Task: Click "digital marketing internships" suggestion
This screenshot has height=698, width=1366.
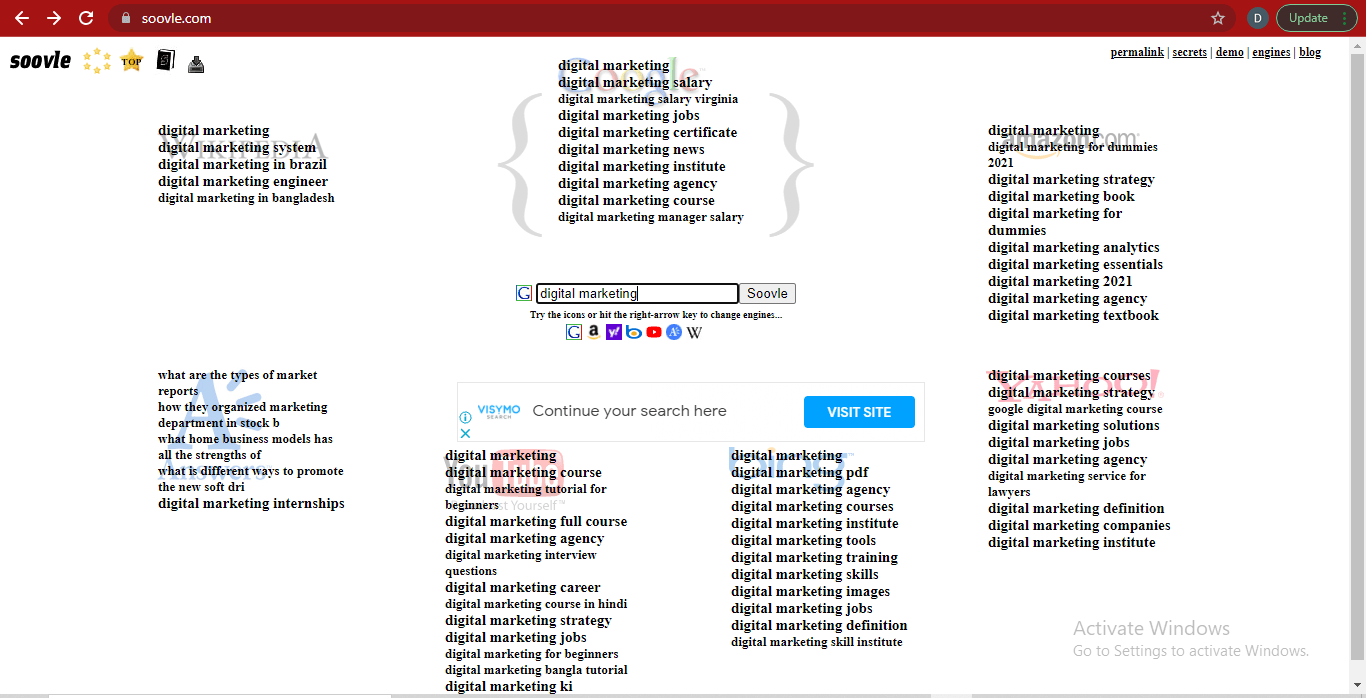Action: tap(251, 503)
